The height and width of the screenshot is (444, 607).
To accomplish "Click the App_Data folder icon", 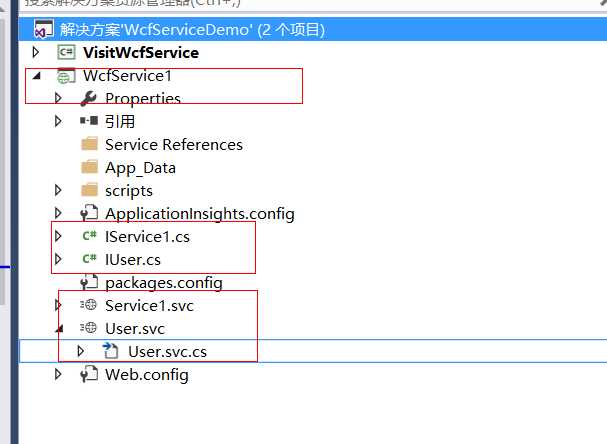I will coord(90,167).
